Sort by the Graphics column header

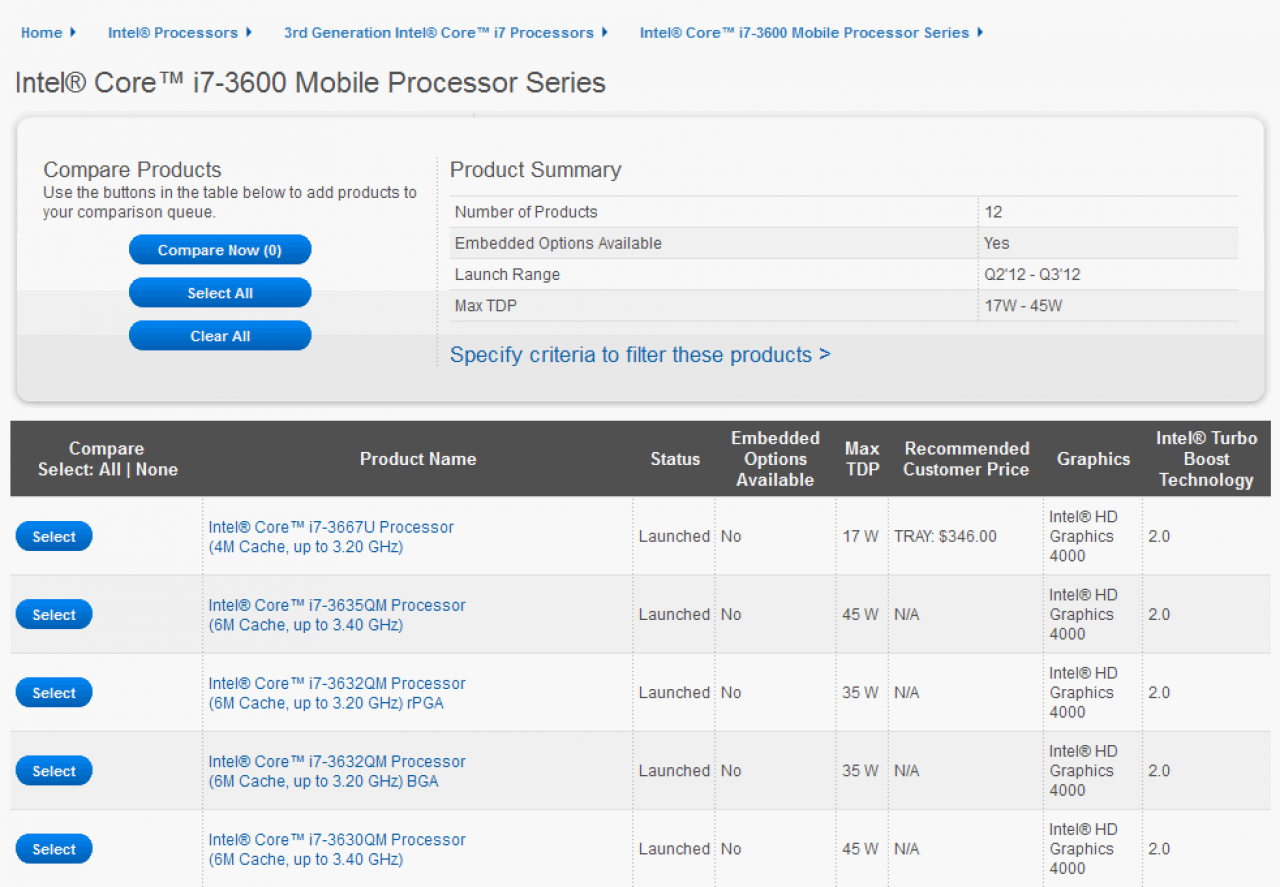[1093, 459]
